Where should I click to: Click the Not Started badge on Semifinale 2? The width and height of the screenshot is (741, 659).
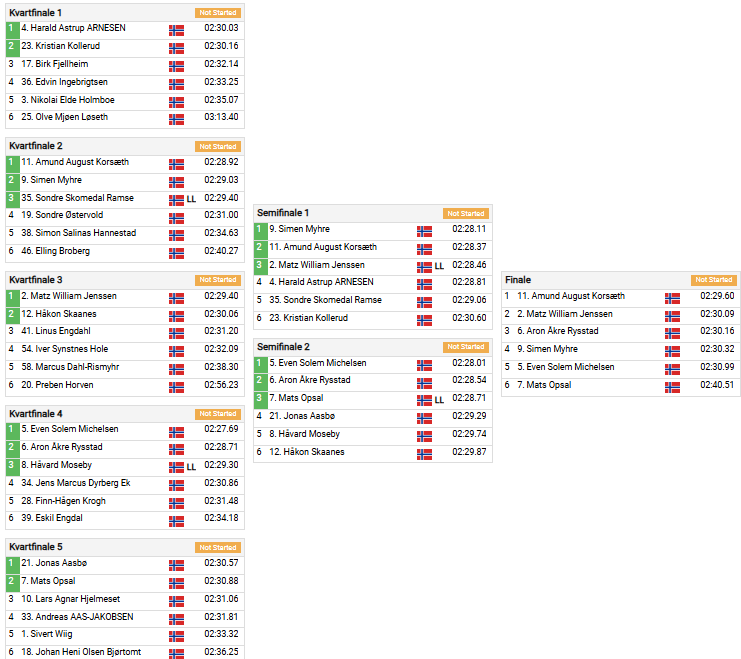[465, 347]
